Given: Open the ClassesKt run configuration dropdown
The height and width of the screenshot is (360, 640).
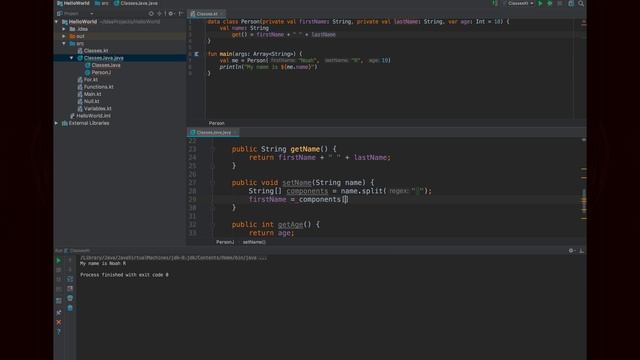Looking at the screenshot, I should pos(518,3).
